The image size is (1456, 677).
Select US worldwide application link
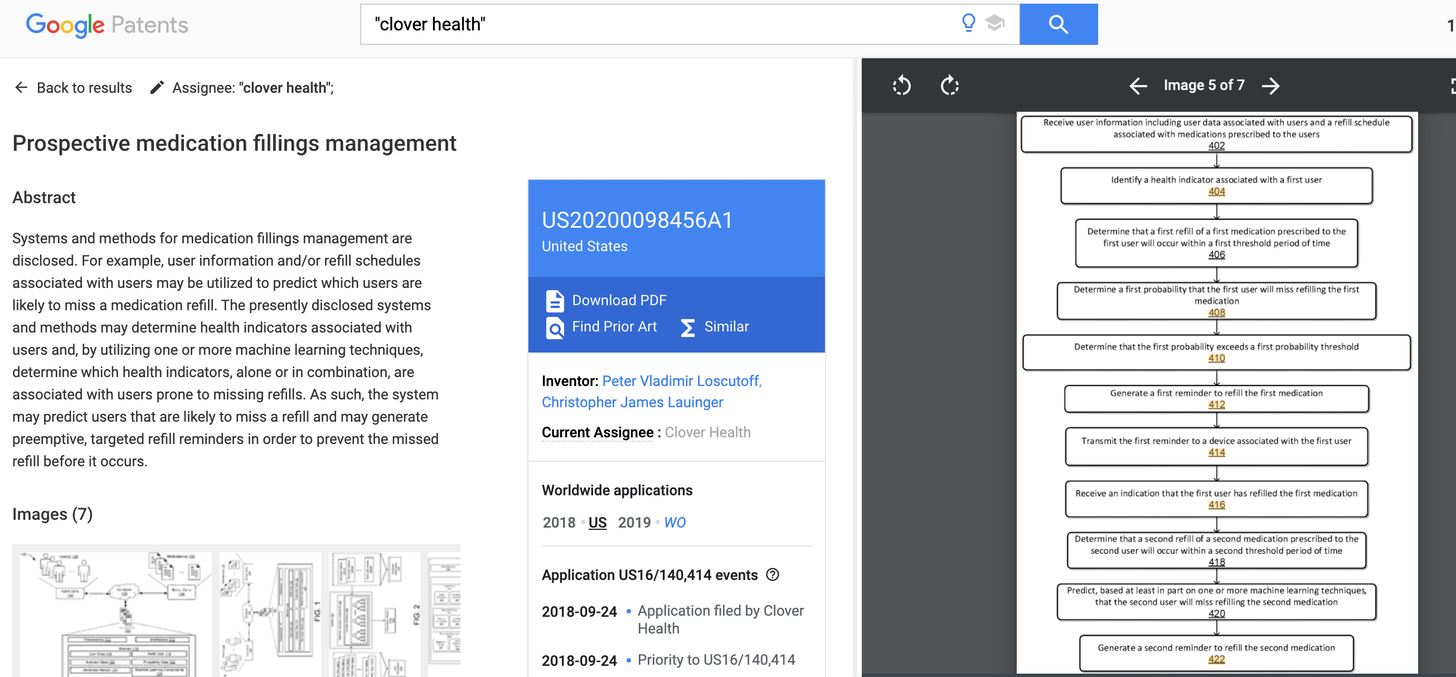pyautogui.click(x=598, y=522)
